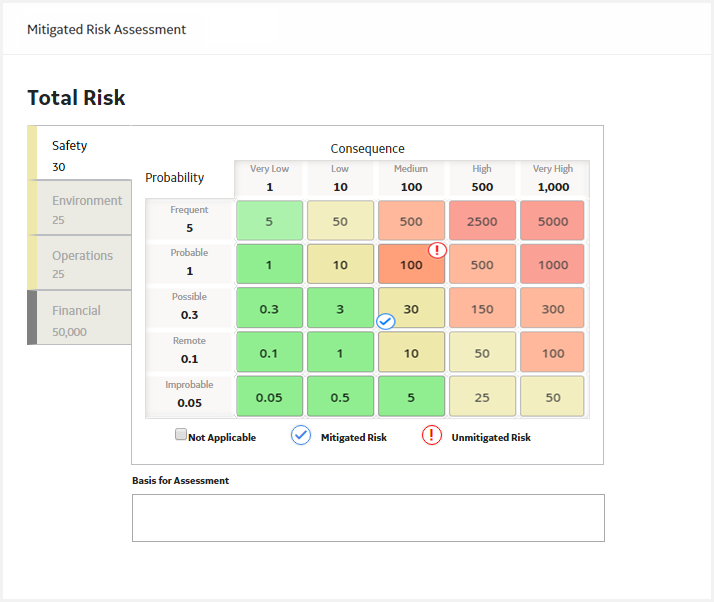Click the red unmitigated risk marker in the matrix
The width and height of the screenshot is (714, 602).
click(437, 250)
